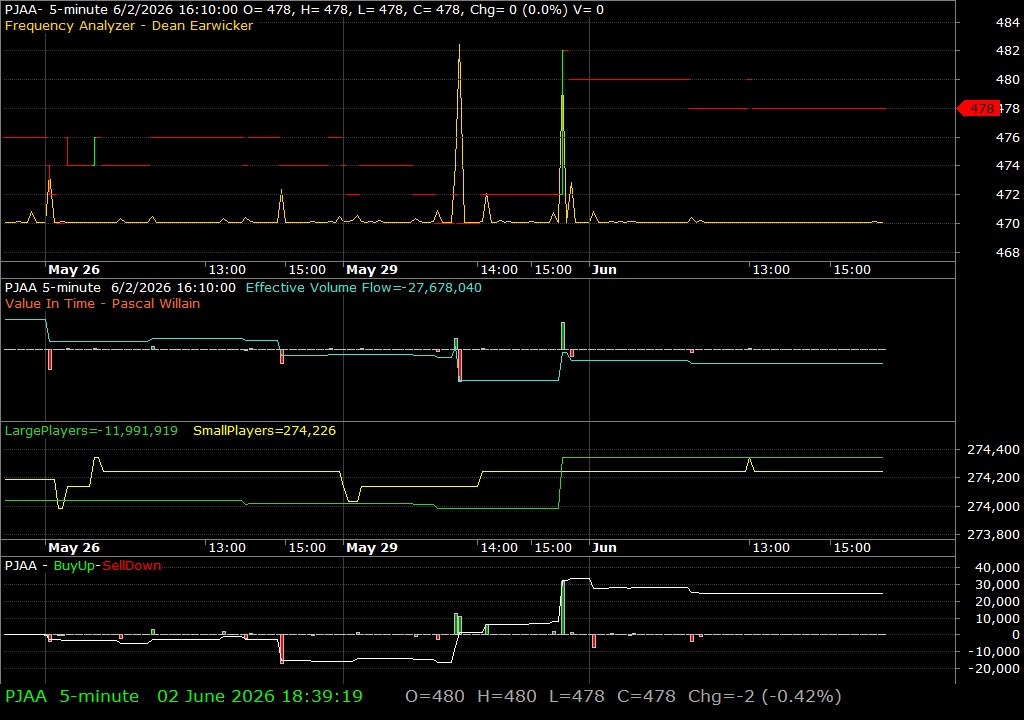Image resolution: width=1024 pixels, height=720 pixels.
Task: Select the 'Frequency Analyzer - Dean Earwicker' indicator title
Action: (x=129, y=25)
